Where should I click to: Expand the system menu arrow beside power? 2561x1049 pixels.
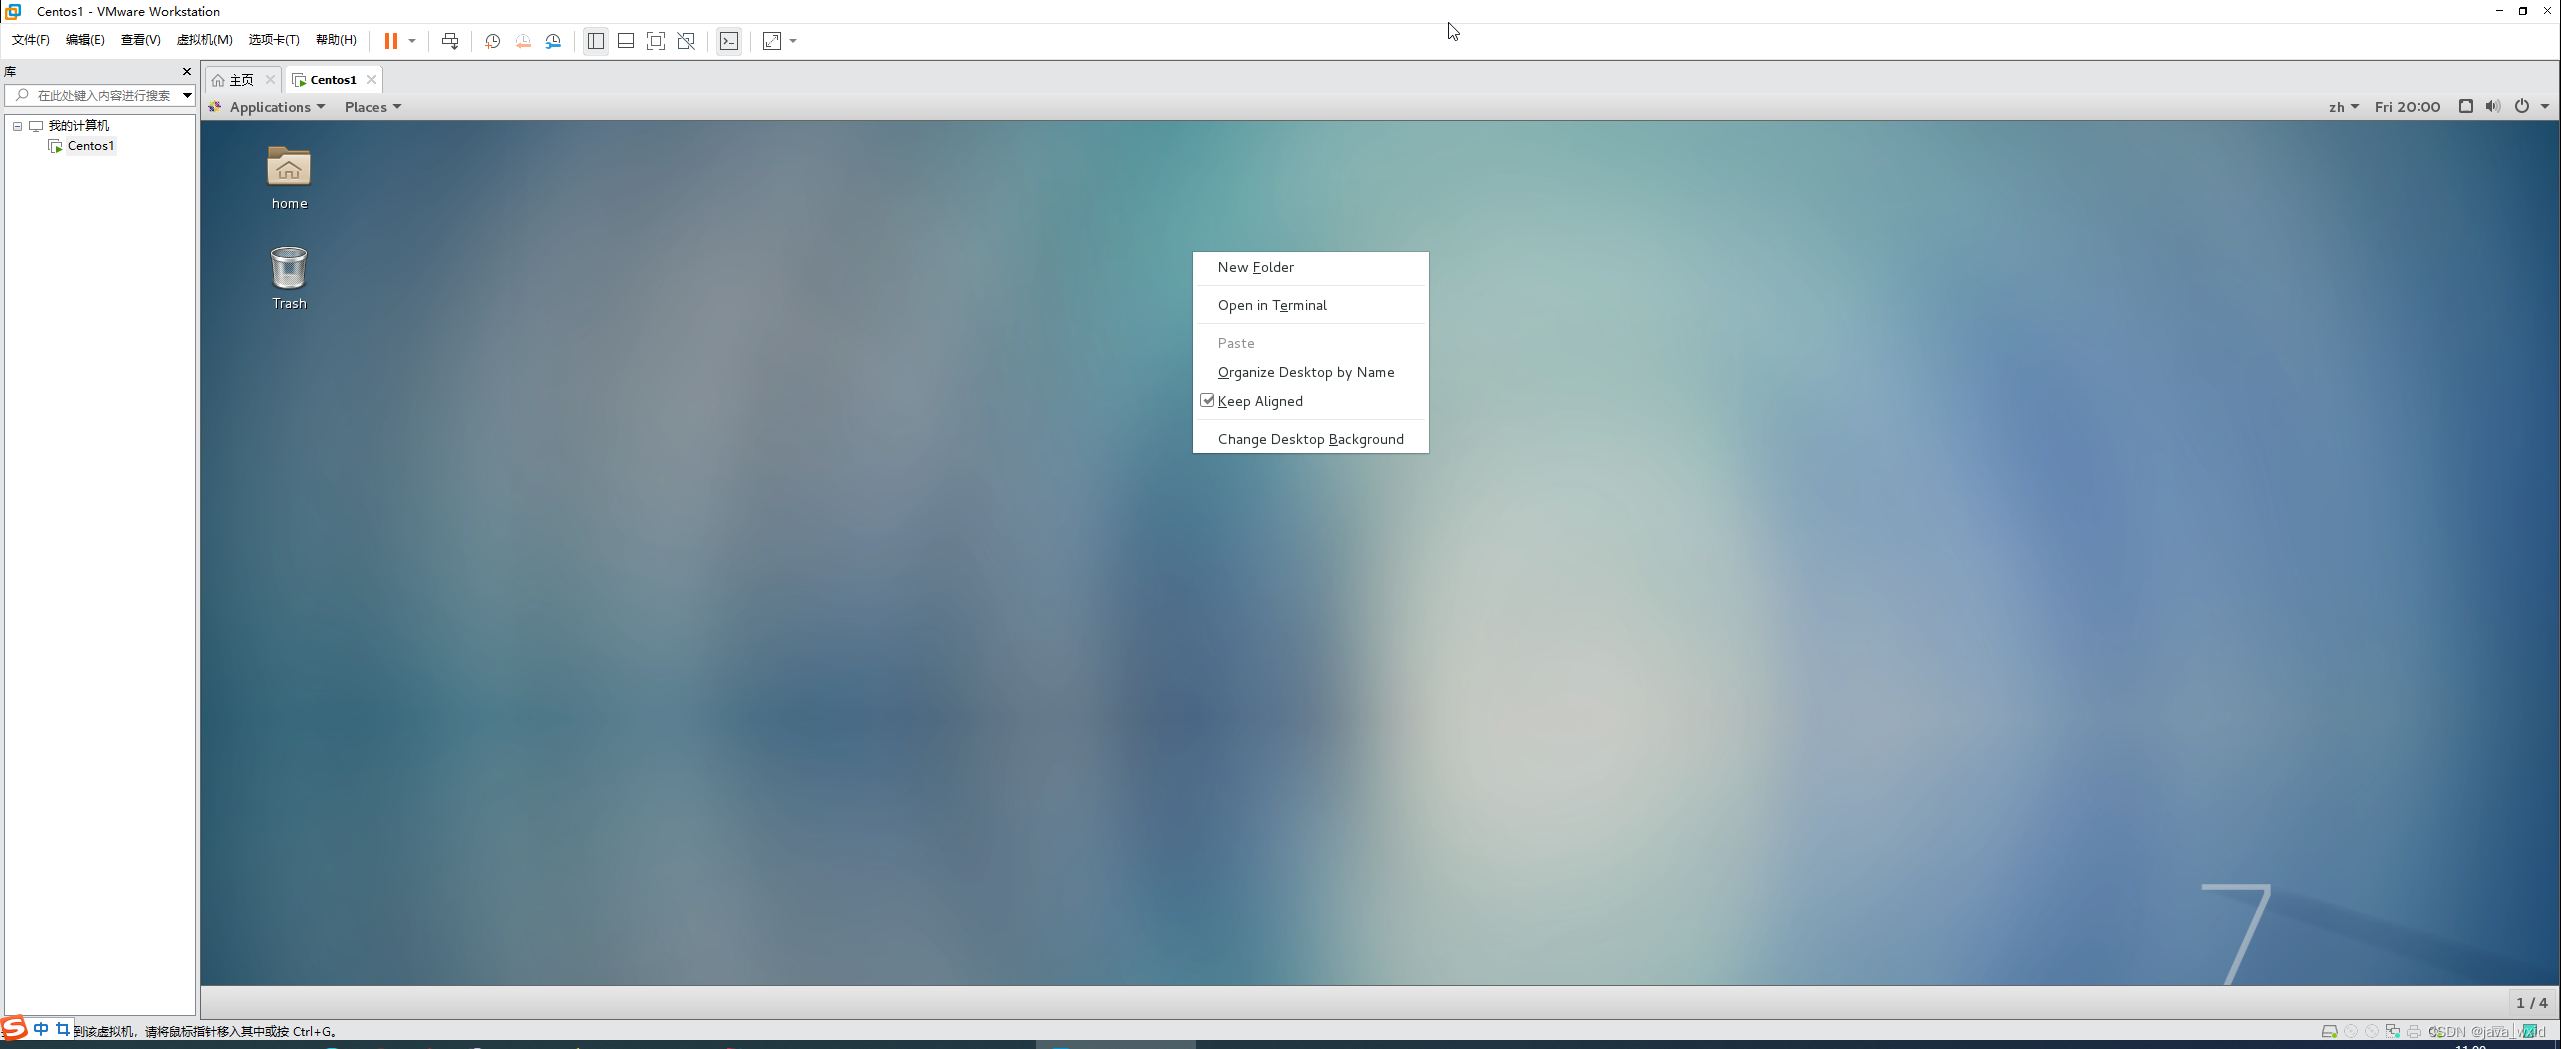[x=2545, y=107]
